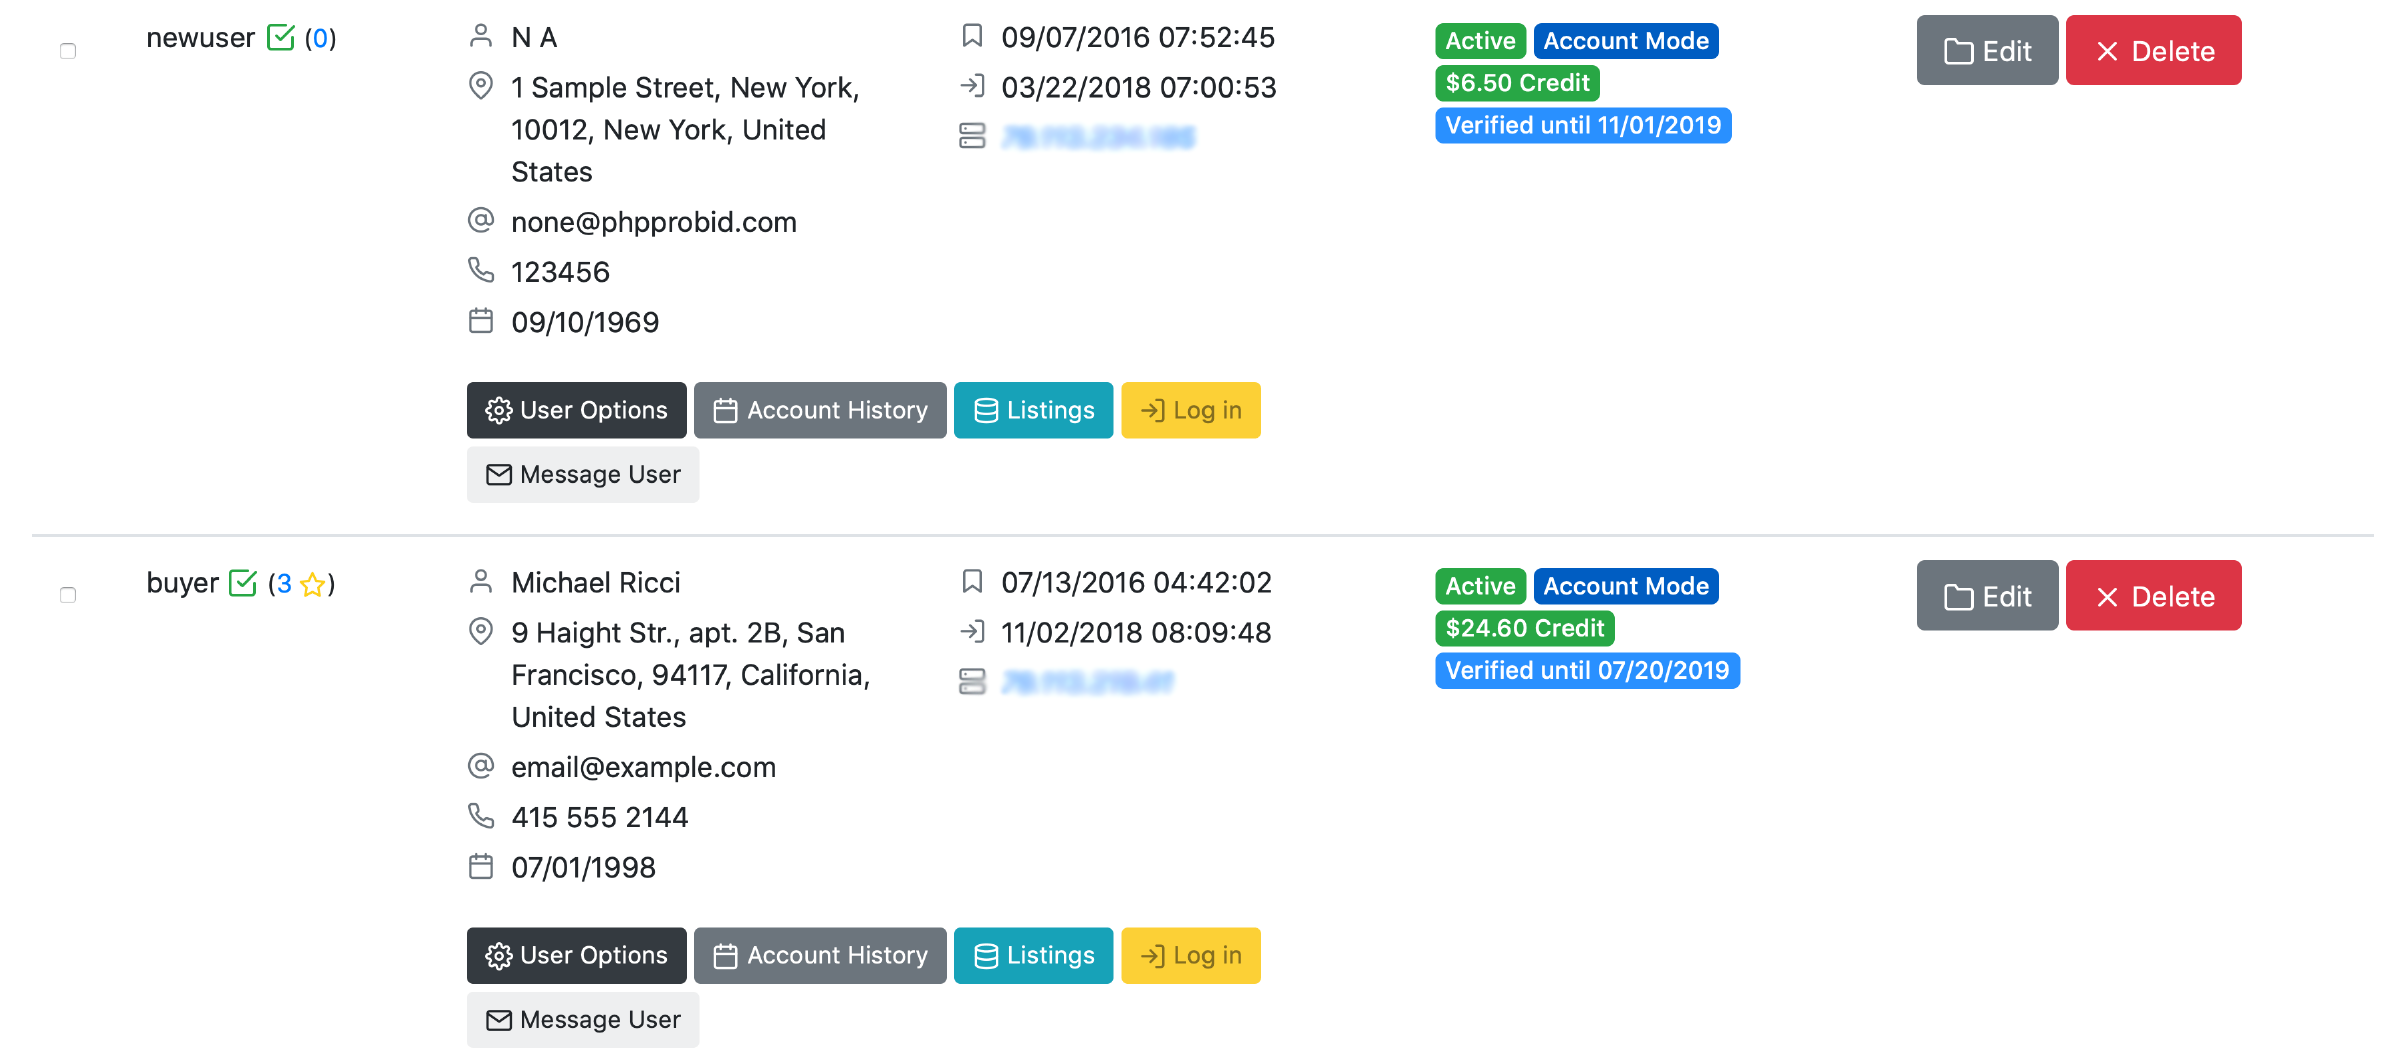
Task: Delete the buyer account
Action: [x=2153, y=595]
